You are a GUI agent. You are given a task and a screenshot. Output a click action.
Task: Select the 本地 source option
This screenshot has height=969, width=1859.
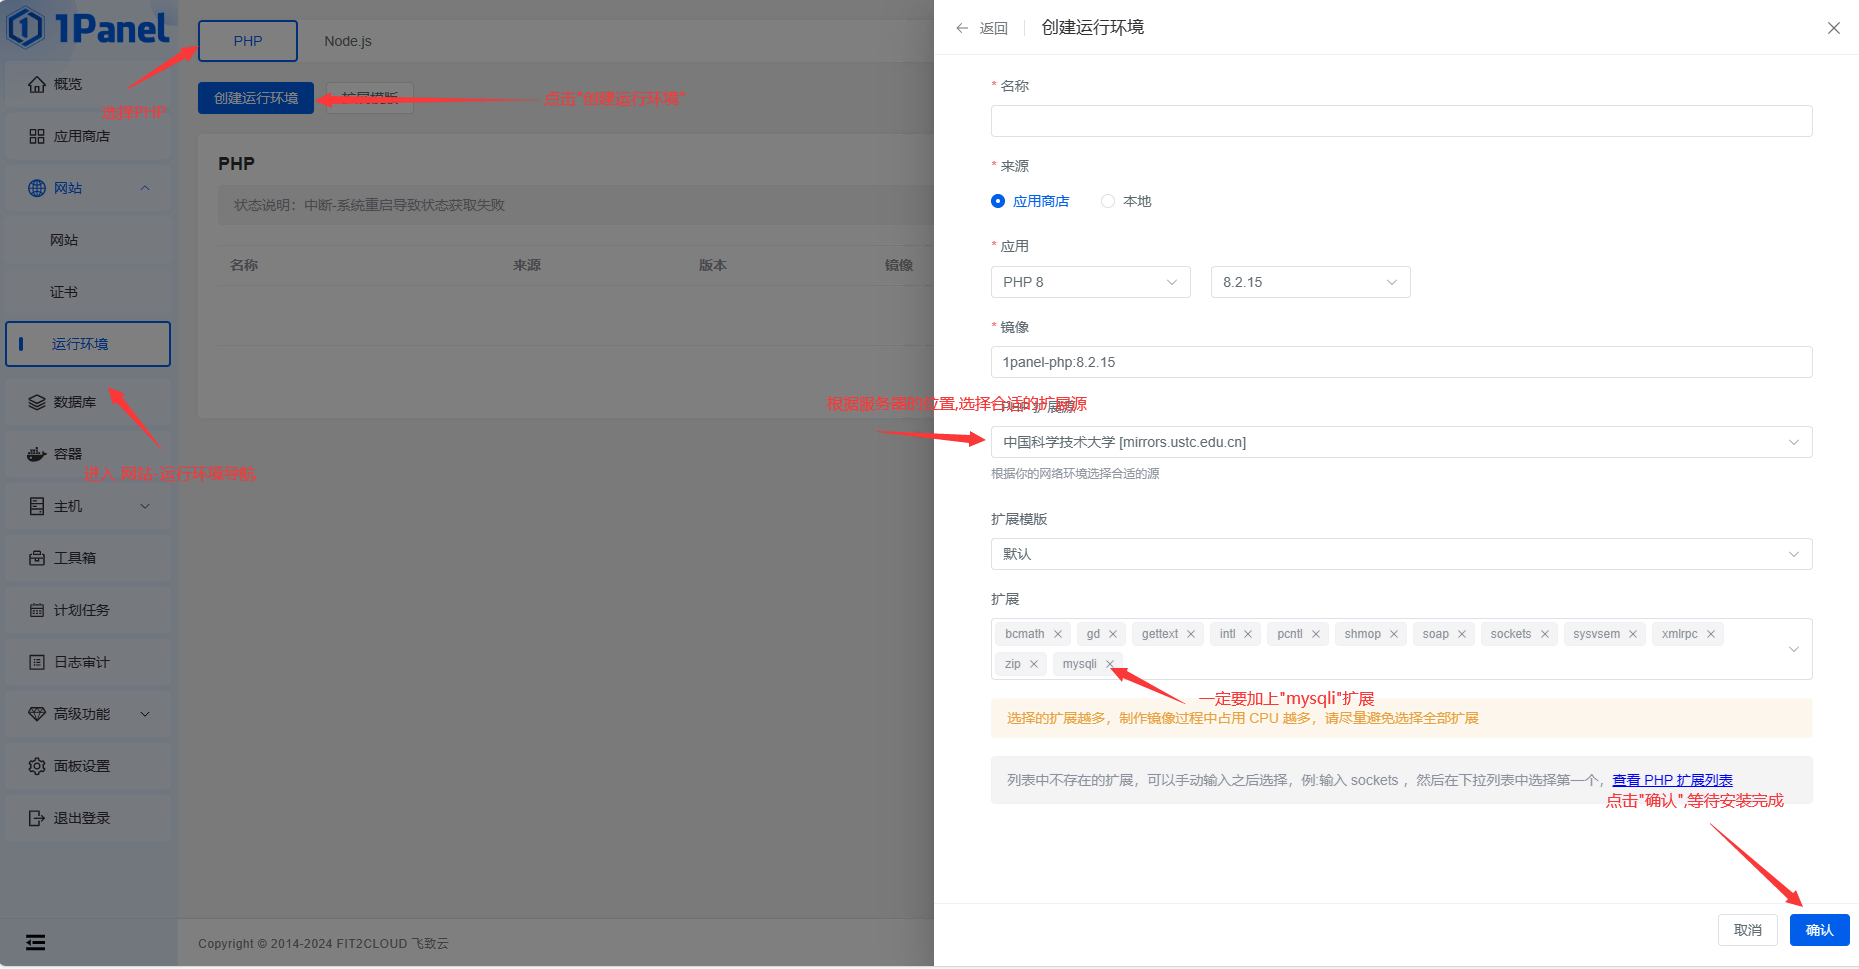(x=1108, y=201)
